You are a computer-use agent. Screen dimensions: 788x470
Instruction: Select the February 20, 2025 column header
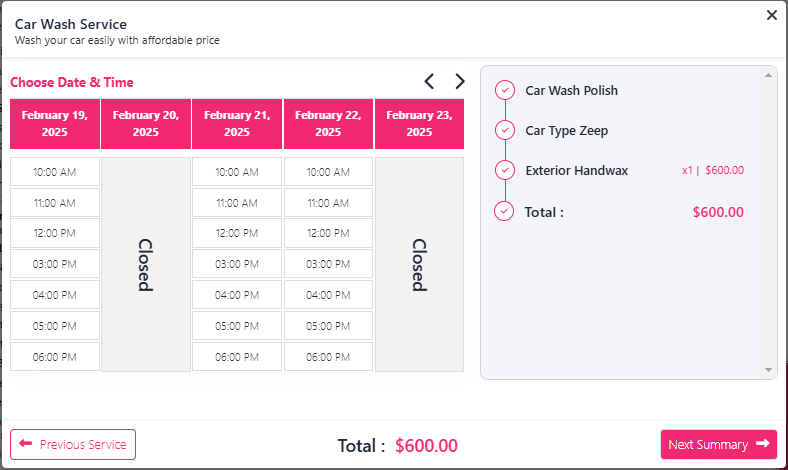[x=146, y=124]
